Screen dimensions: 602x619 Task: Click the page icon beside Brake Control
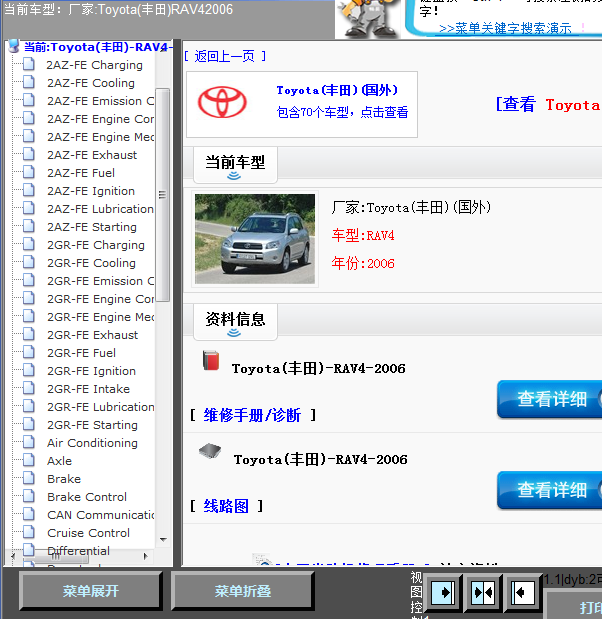(28, 497)
